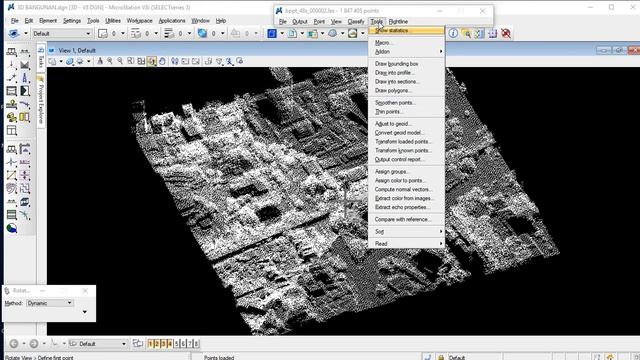Open Rotate Method Dynamic dropdown
The height and width of the screenshot is (360, 640).
pos(50,303)
